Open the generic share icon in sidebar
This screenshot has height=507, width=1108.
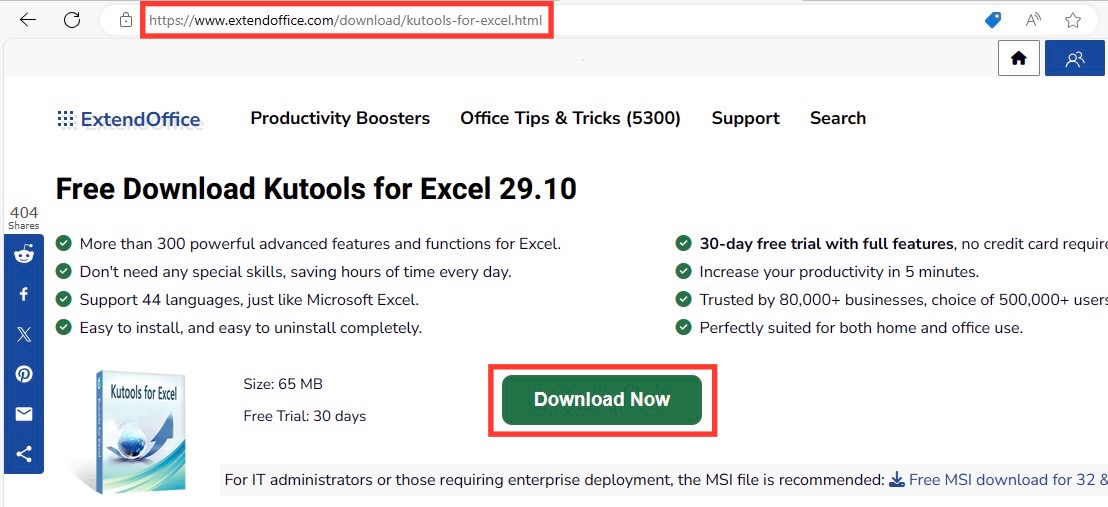click(x=24, y=454)
